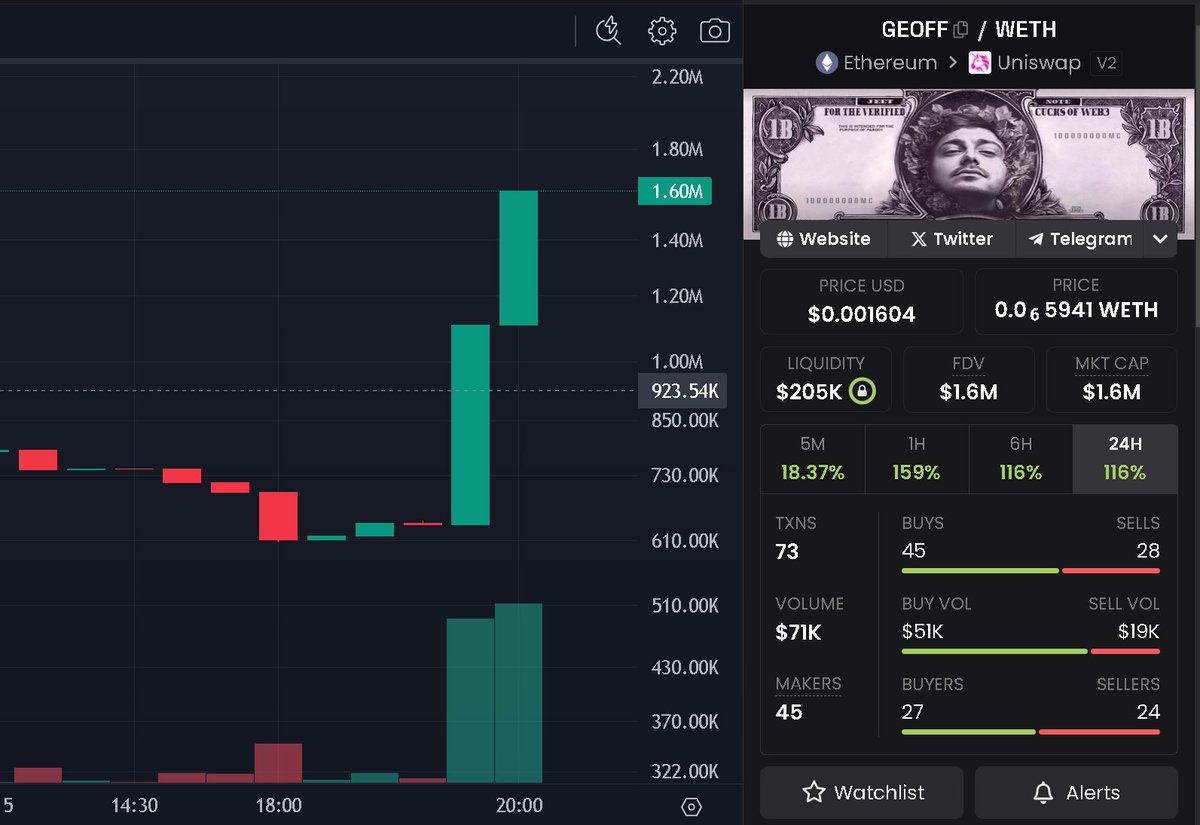Image resolution: width=1200 pixels, height=825 pixels.
Task: Click the WETH price 5941 box
Action: 1076,301
